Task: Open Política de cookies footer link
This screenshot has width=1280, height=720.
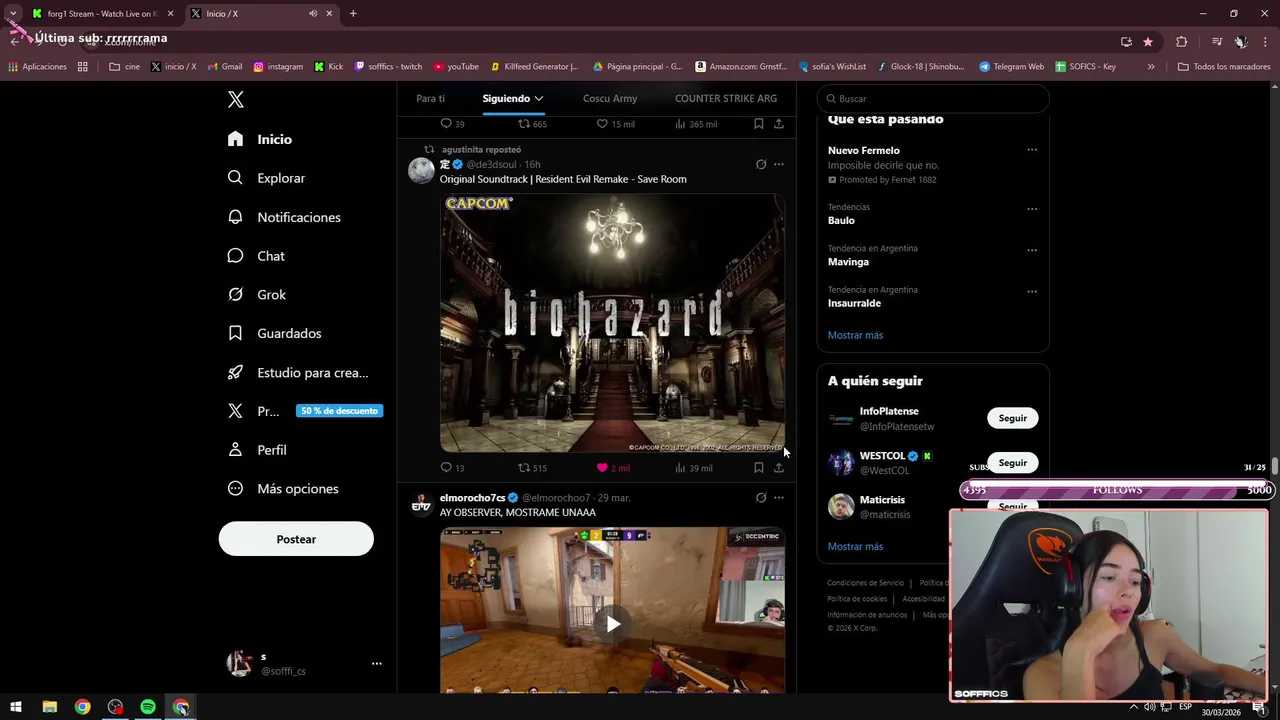Action: (857, 599)
